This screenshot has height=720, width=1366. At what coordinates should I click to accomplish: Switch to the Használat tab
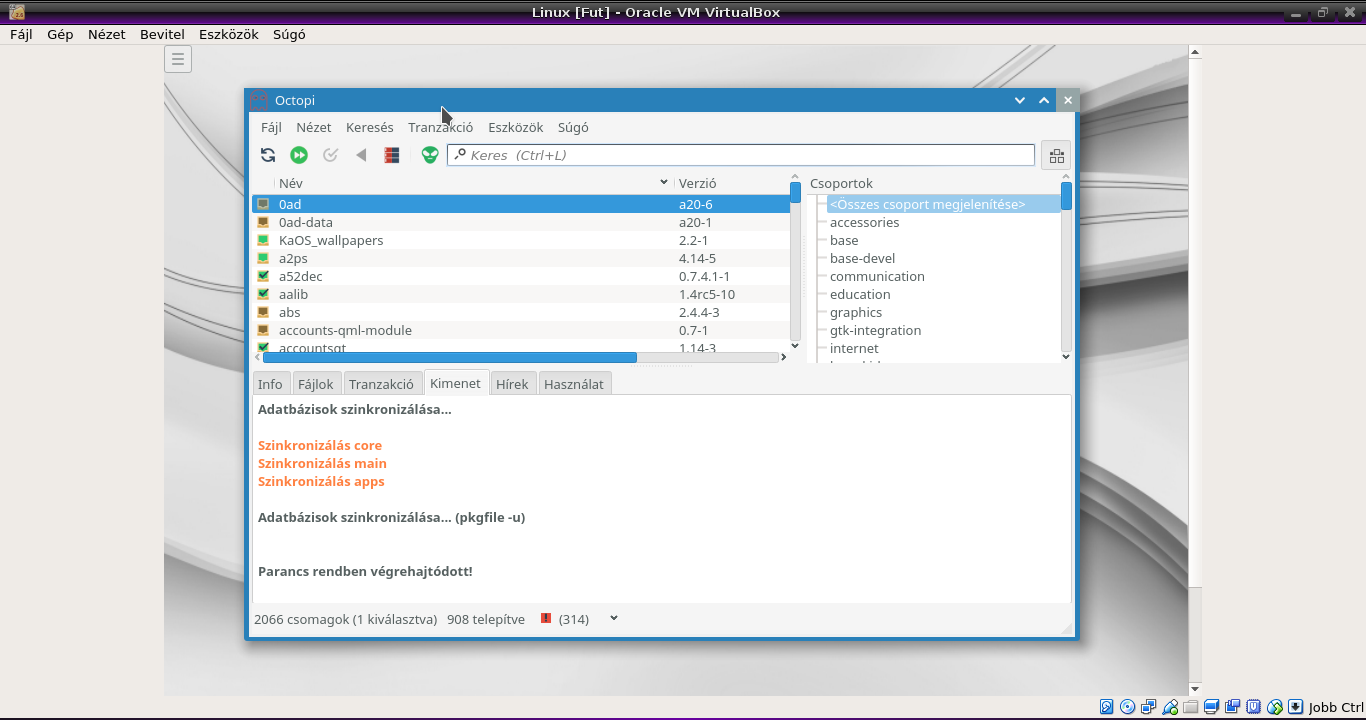(574, 384)
